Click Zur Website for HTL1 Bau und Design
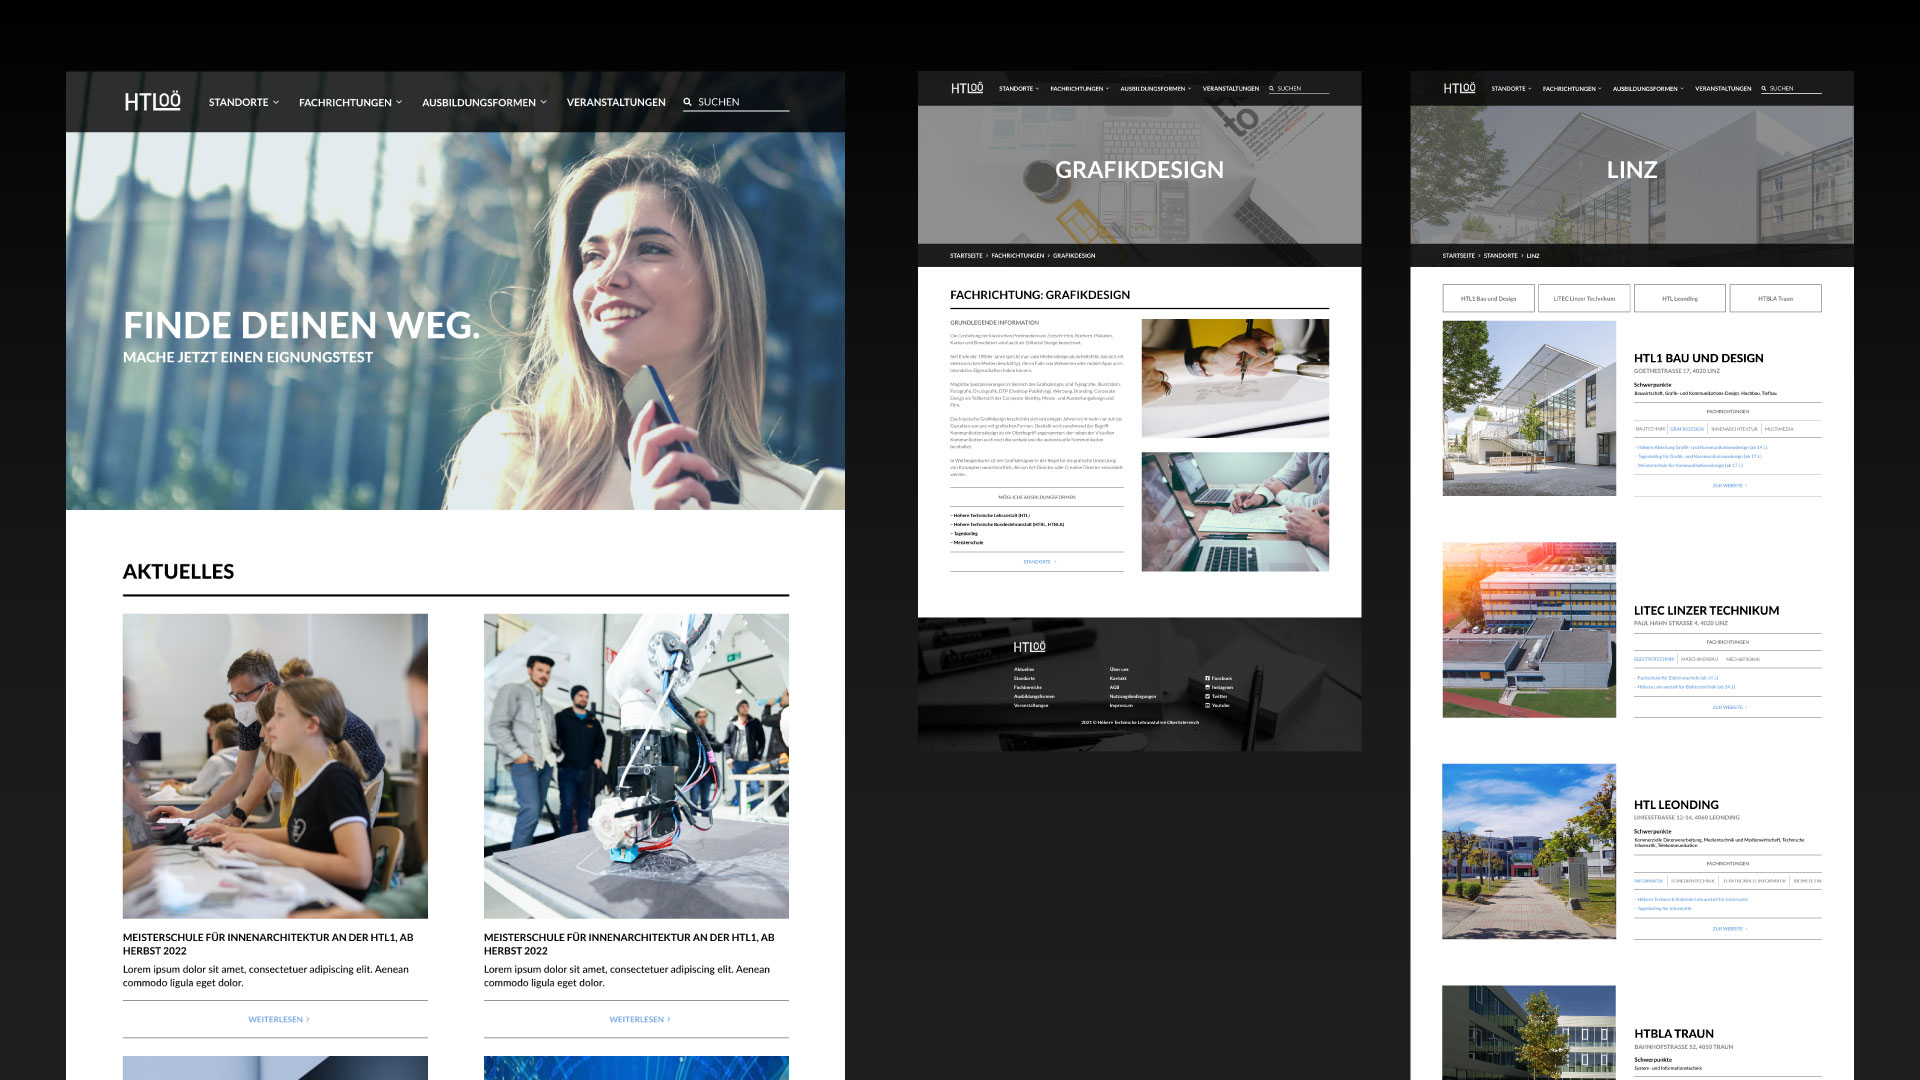The image size is (1920, 1080). coord(1729,485)
